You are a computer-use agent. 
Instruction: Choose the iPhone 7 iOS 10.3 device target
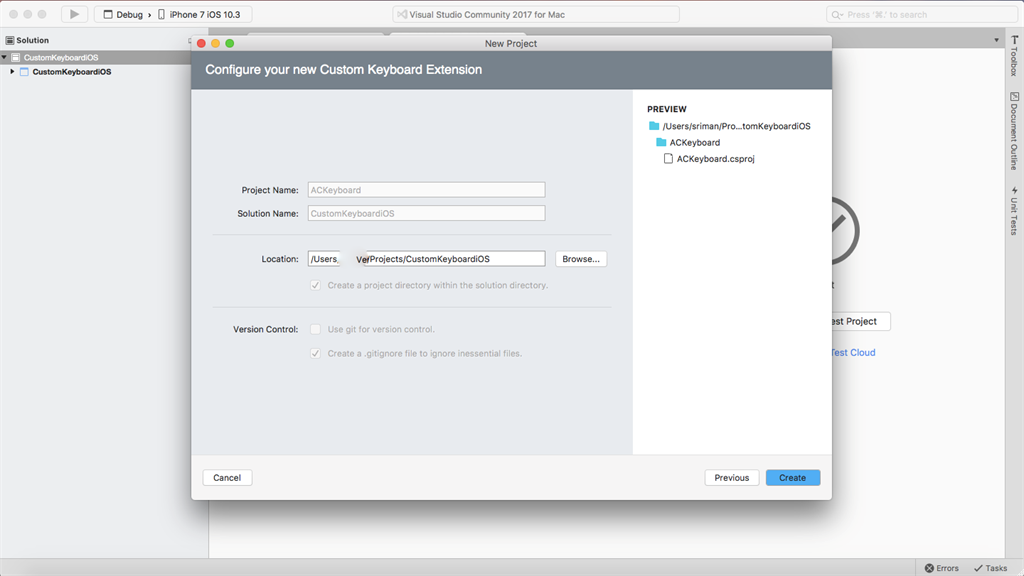(204, 15)
